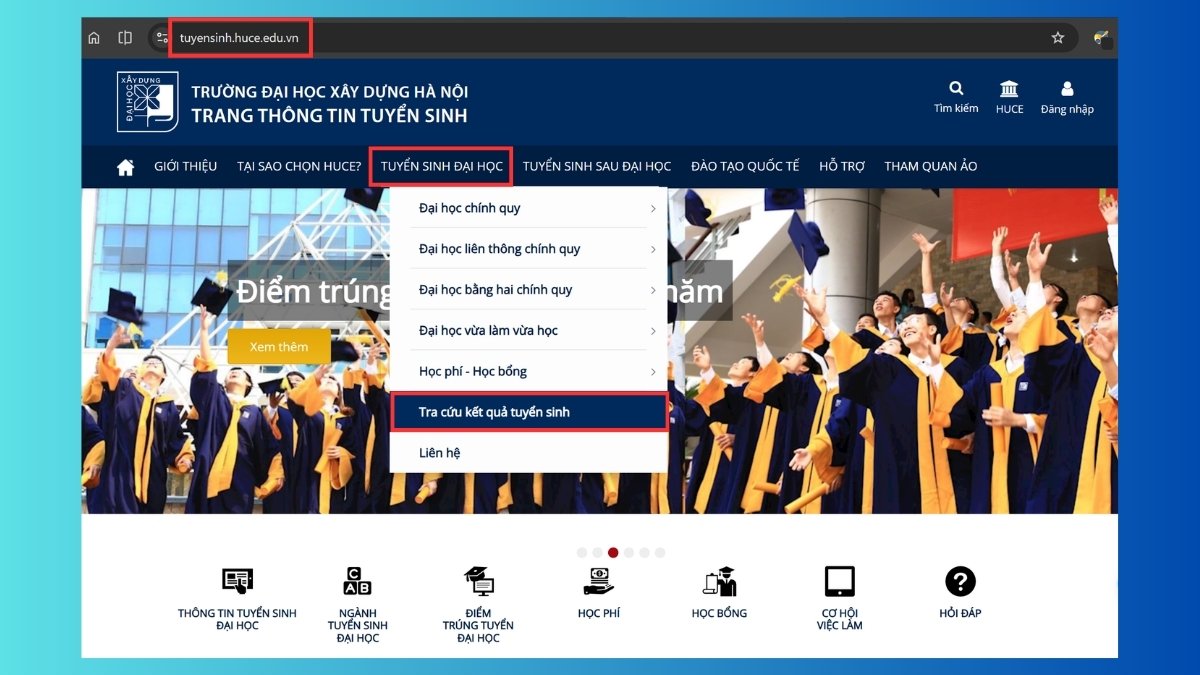Toggle the browser sidebar panel icon
Viewport: 1200px width, 675px height.
pos(125,38)
